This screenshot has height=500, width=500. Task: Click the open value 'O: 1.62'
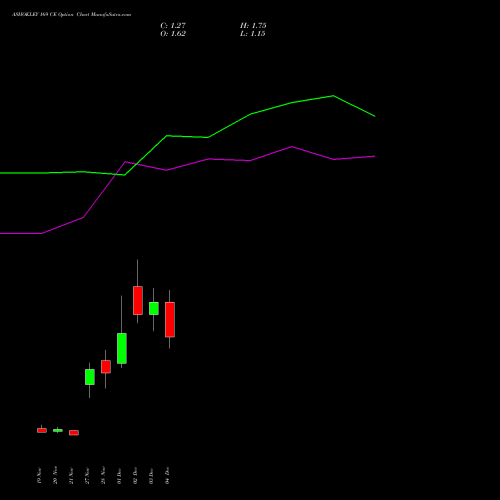(173, 34)
